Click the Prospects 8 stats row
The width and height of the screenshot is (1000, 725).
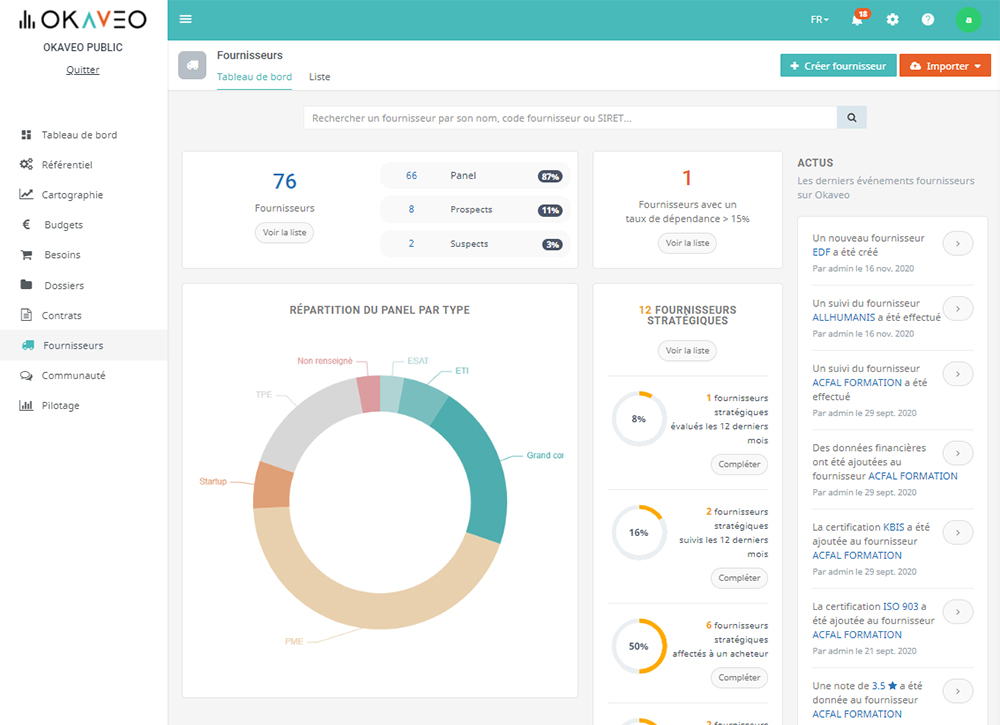(x=475, y=210)
